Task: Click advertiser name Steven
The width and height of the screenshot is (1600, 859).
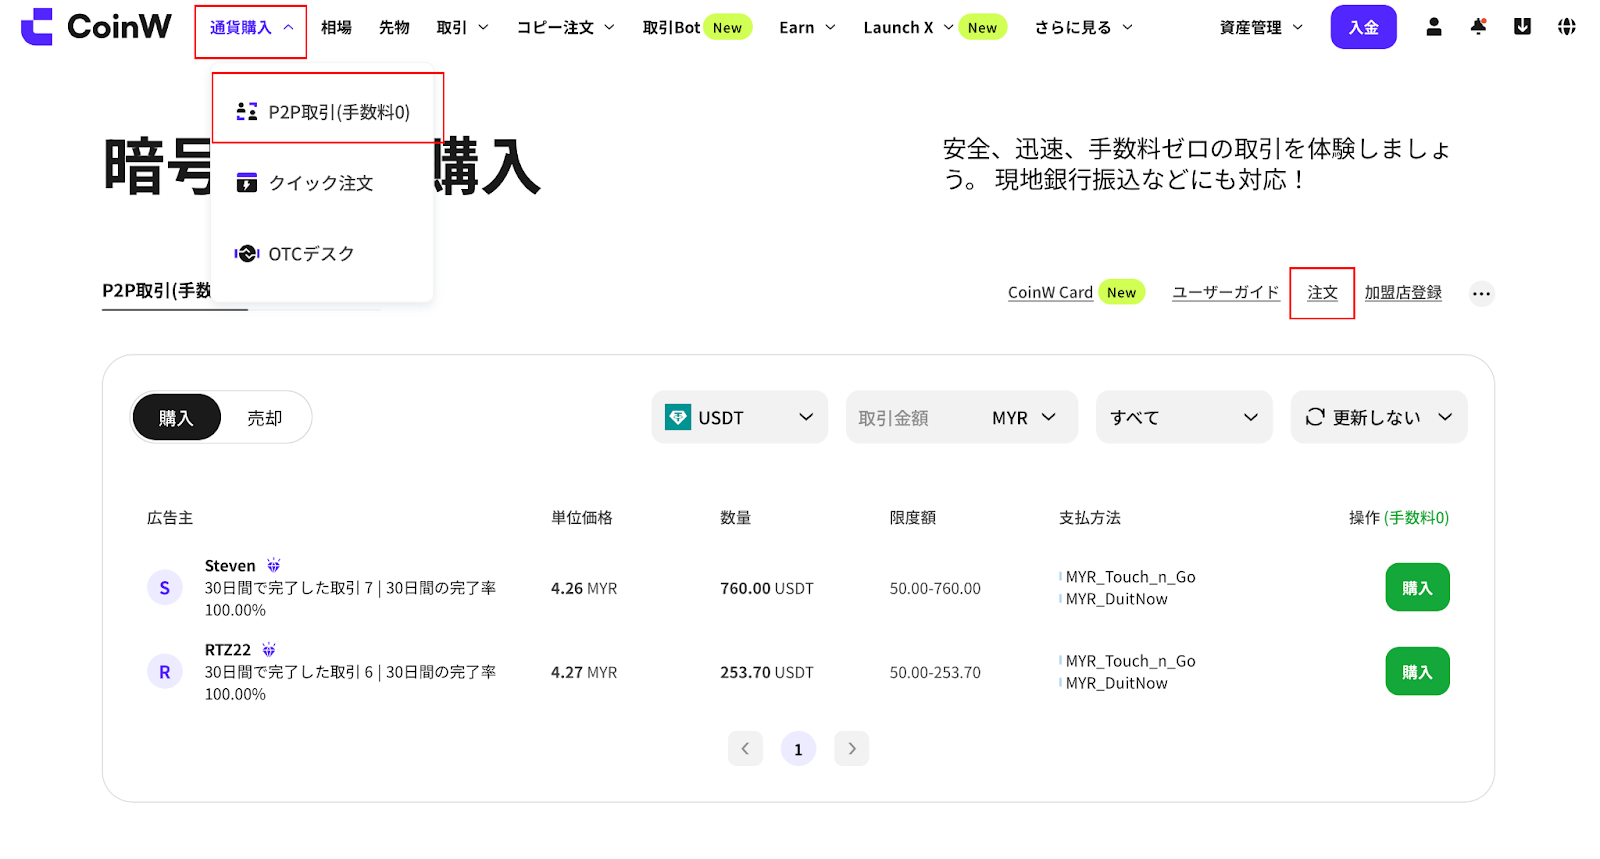Action: coord(230,566)
